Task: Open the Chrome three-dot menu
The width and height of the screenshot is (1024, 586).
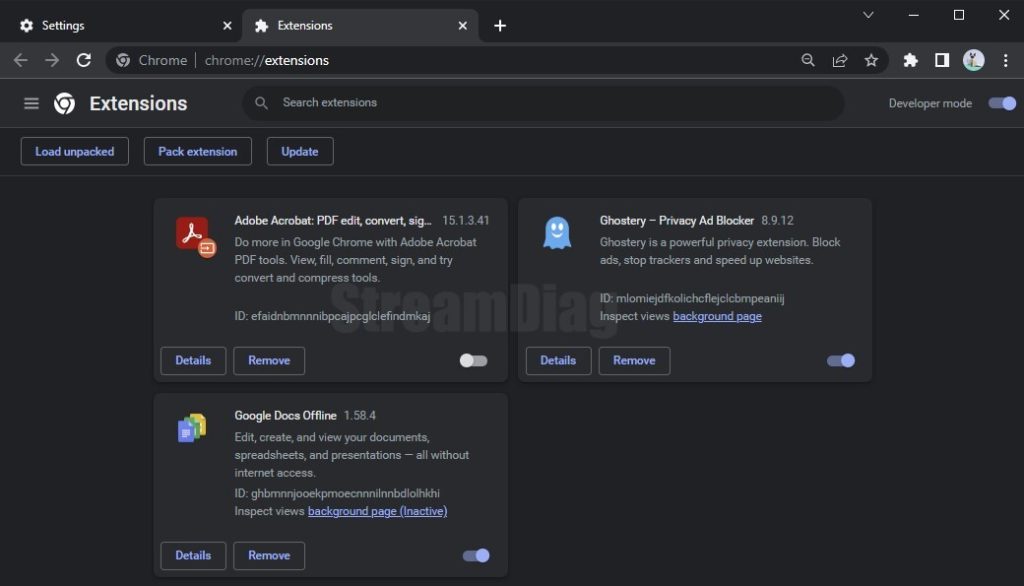Action: pyautogui.click(x=1005, y=60)
